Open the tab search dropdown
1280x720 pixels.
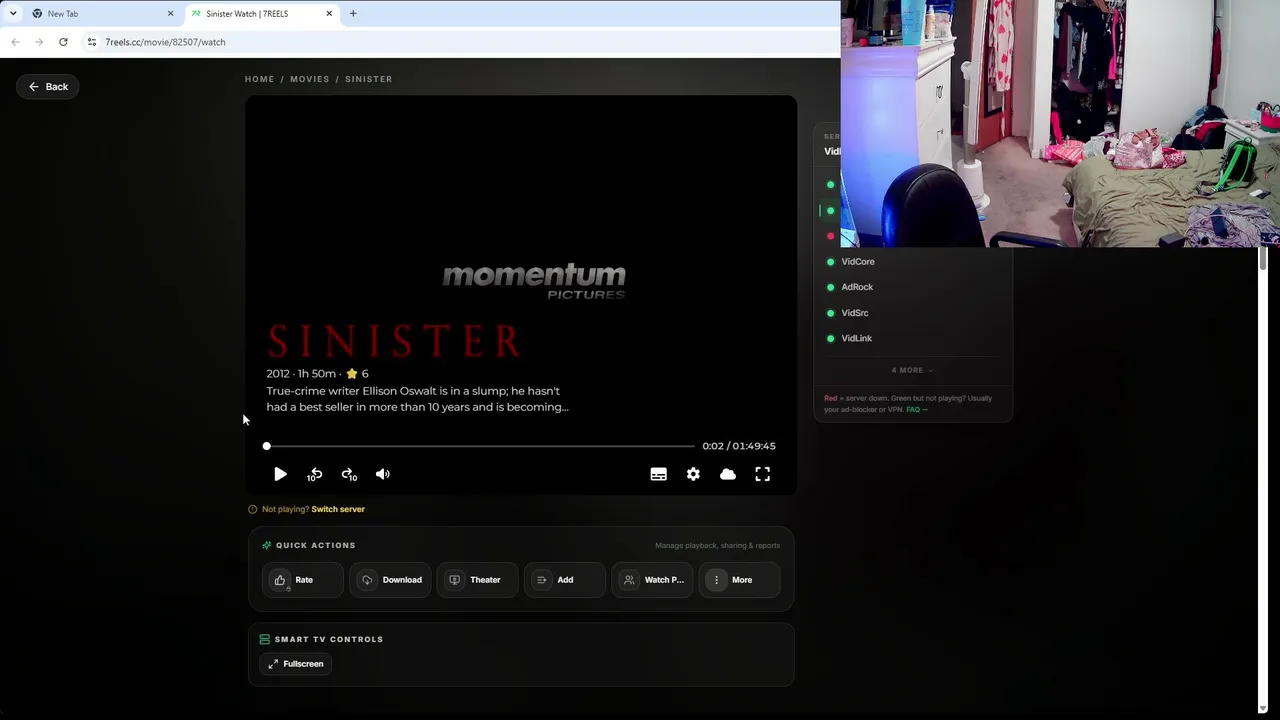[x=13, y=14]
